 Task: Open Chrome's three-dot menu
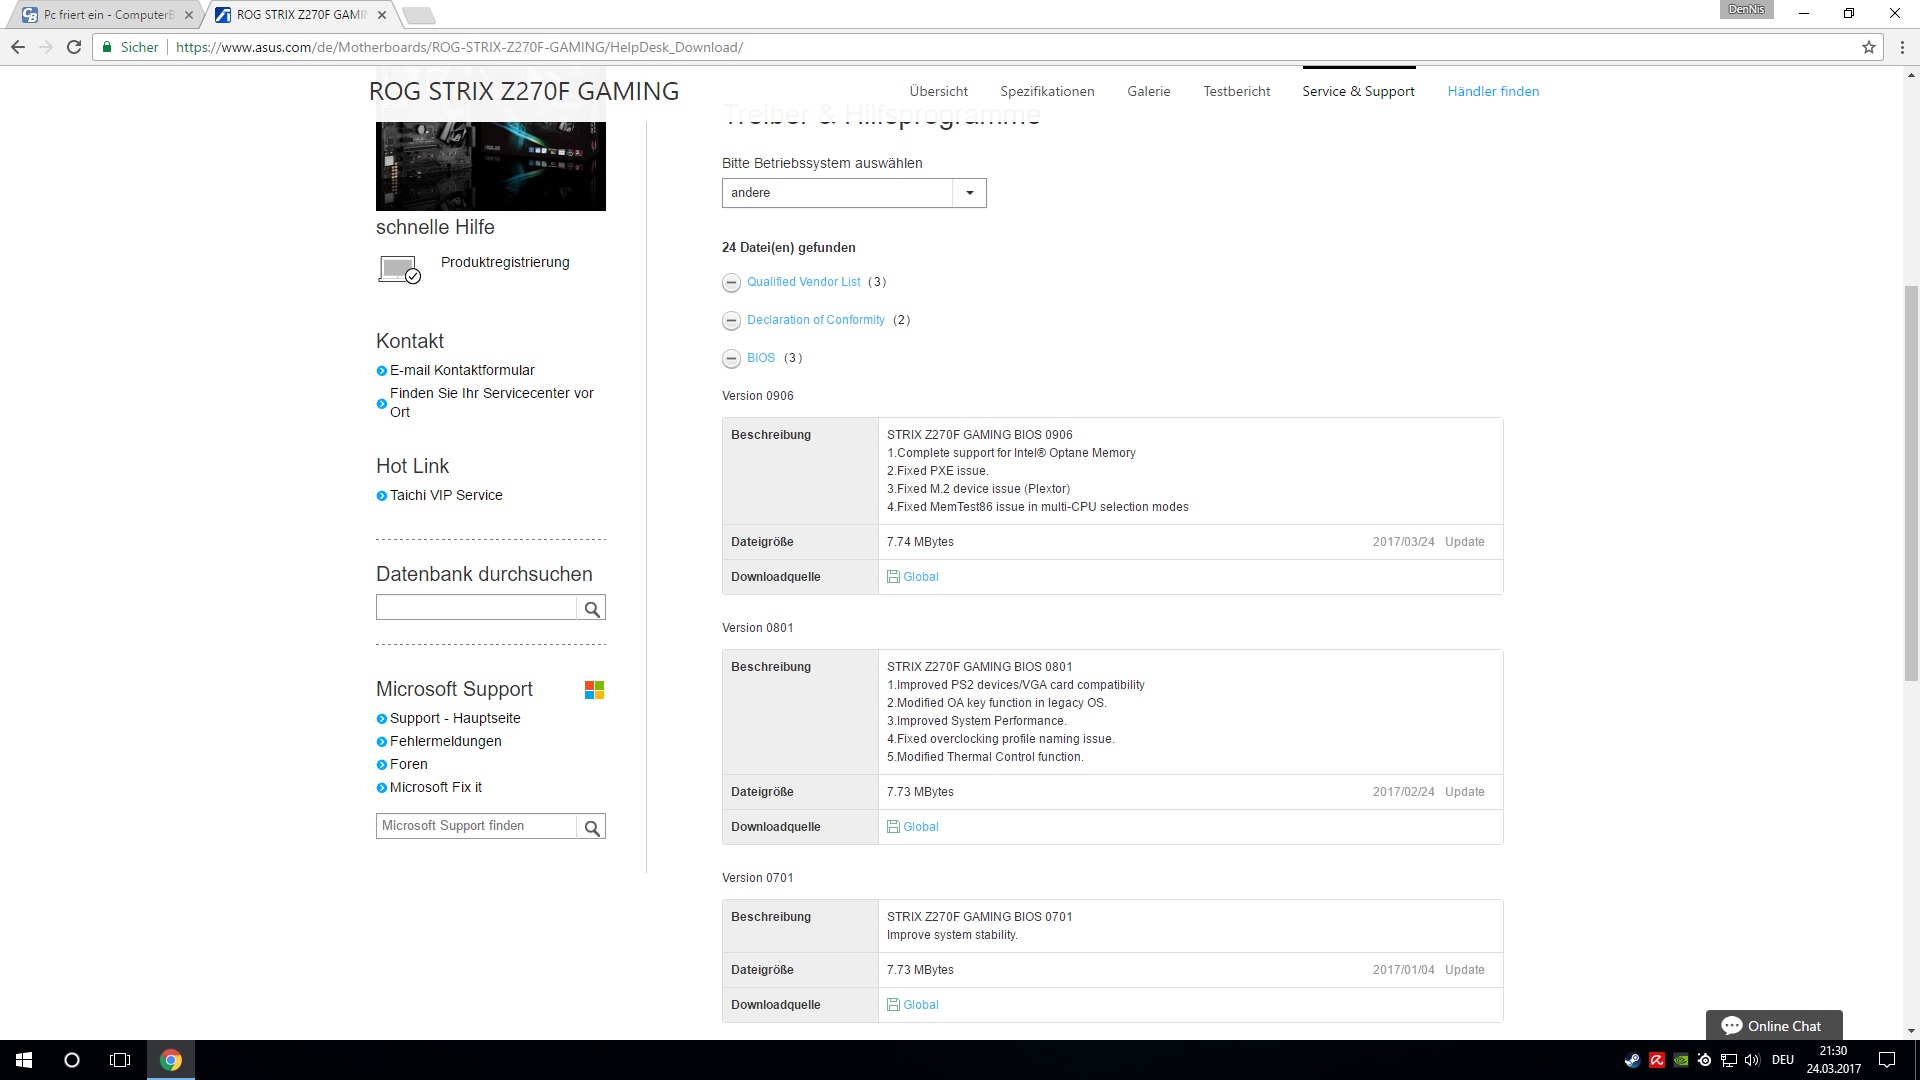tap(1902, 47)
